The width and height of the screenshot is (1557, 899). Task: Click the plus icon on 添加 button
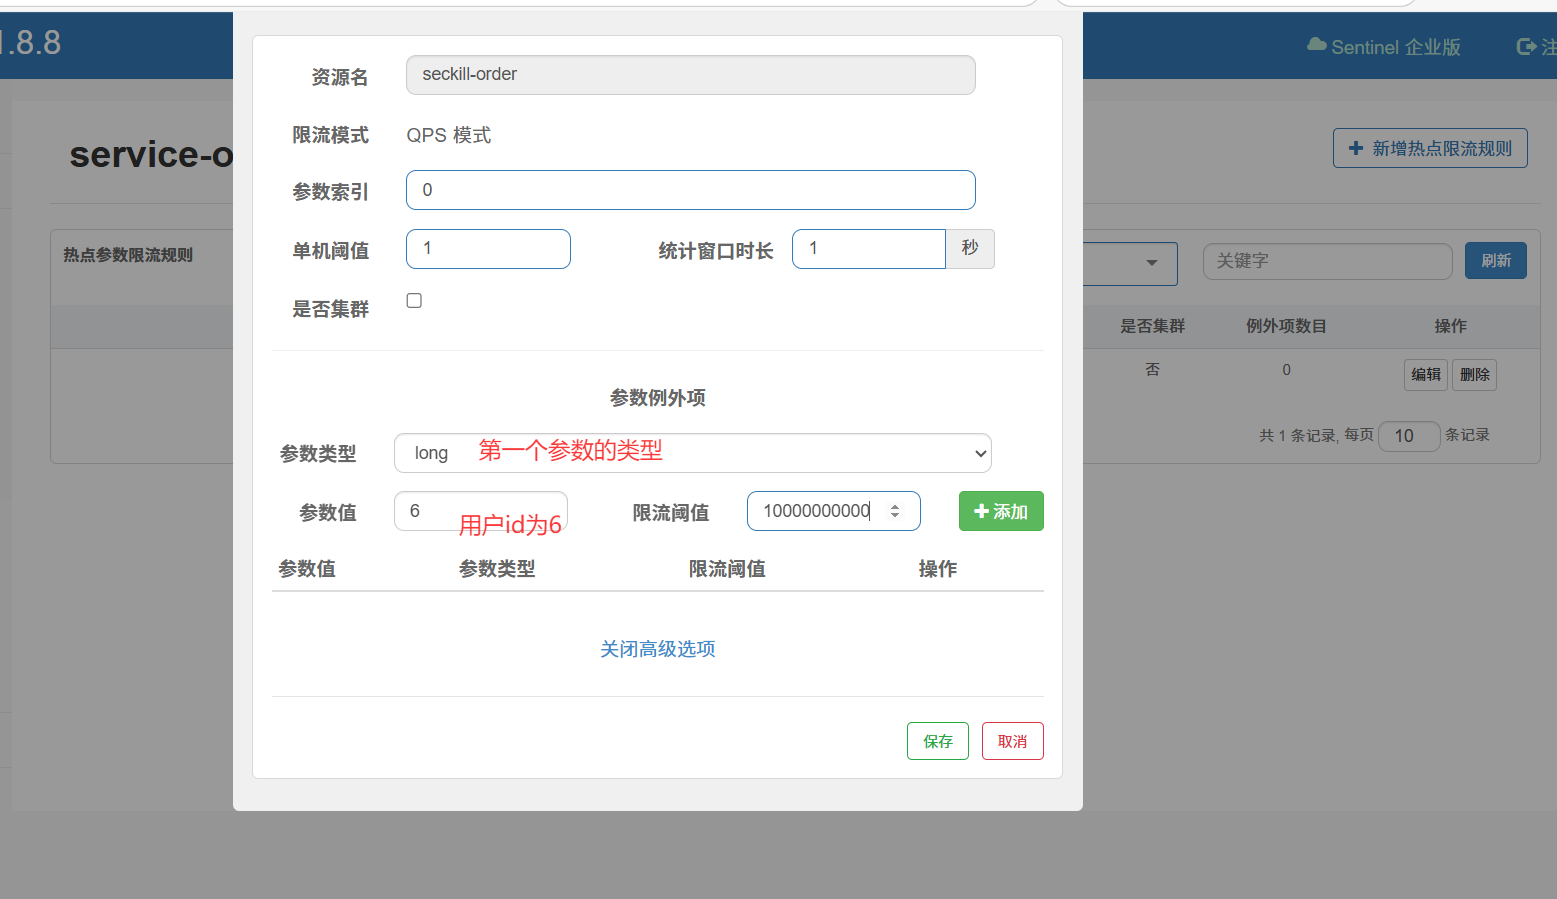[981, 511]
